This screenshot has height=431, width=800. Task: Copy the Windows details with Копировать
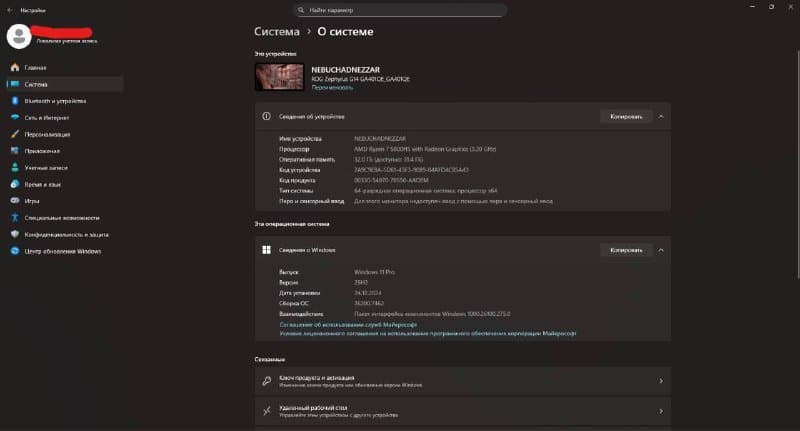point(626,250)
